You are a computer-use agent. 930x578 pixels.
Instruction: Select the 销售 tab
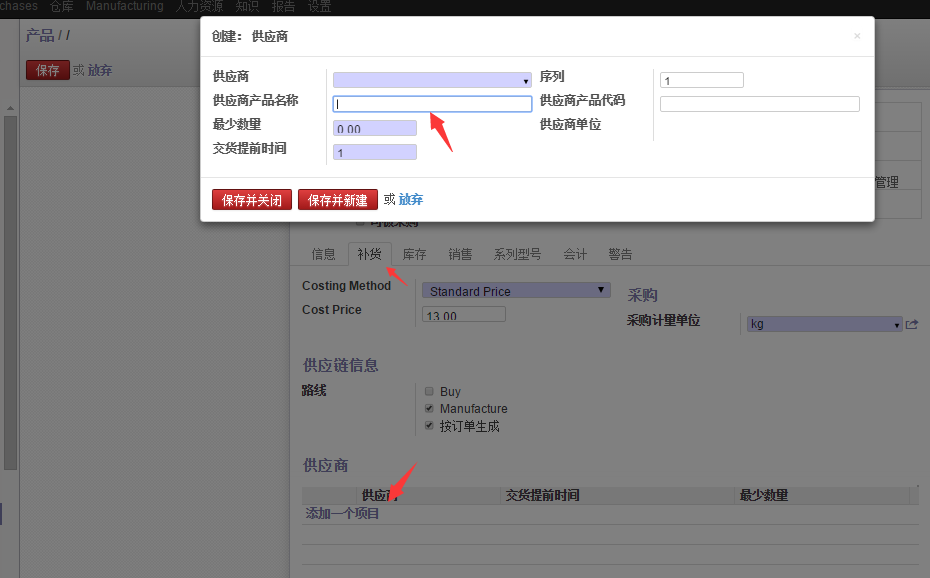[460, 254]
